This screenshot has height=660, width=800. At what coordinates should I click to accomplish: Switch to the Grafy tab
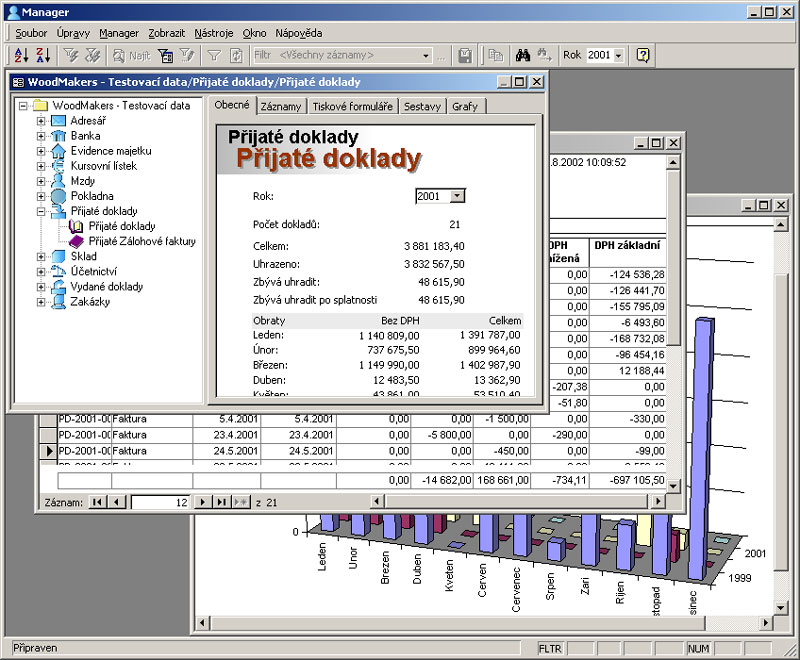[x=464, y=106]
